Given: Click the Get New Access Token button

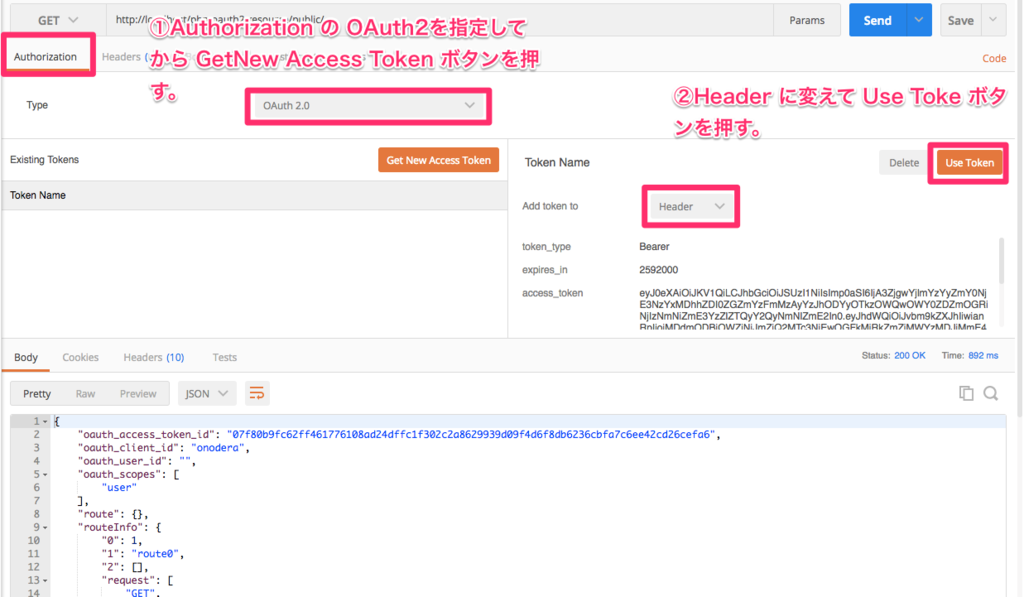Looking at the screenshot, I should (438, 160).
